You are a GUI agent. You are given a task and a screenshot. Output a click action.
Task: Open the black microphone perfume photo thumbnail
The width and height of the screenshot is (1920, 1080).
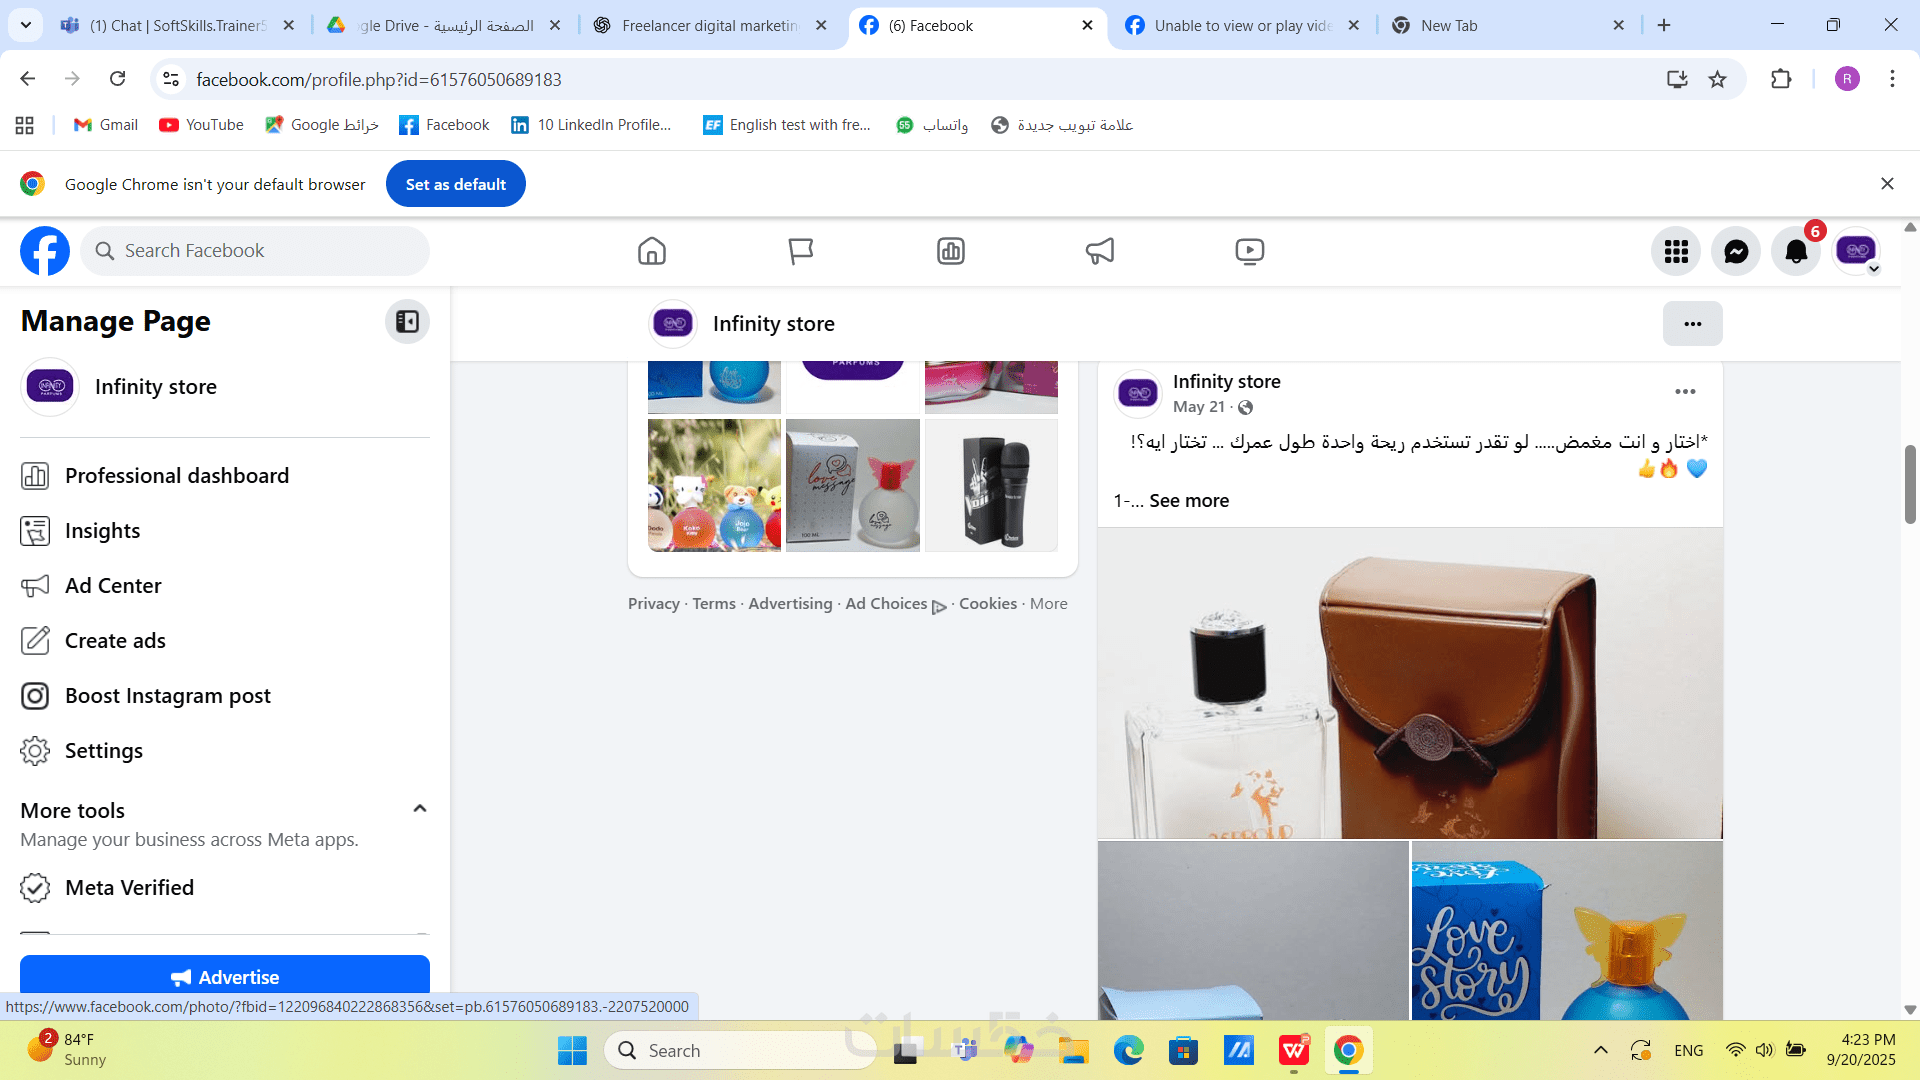point(990,486)
